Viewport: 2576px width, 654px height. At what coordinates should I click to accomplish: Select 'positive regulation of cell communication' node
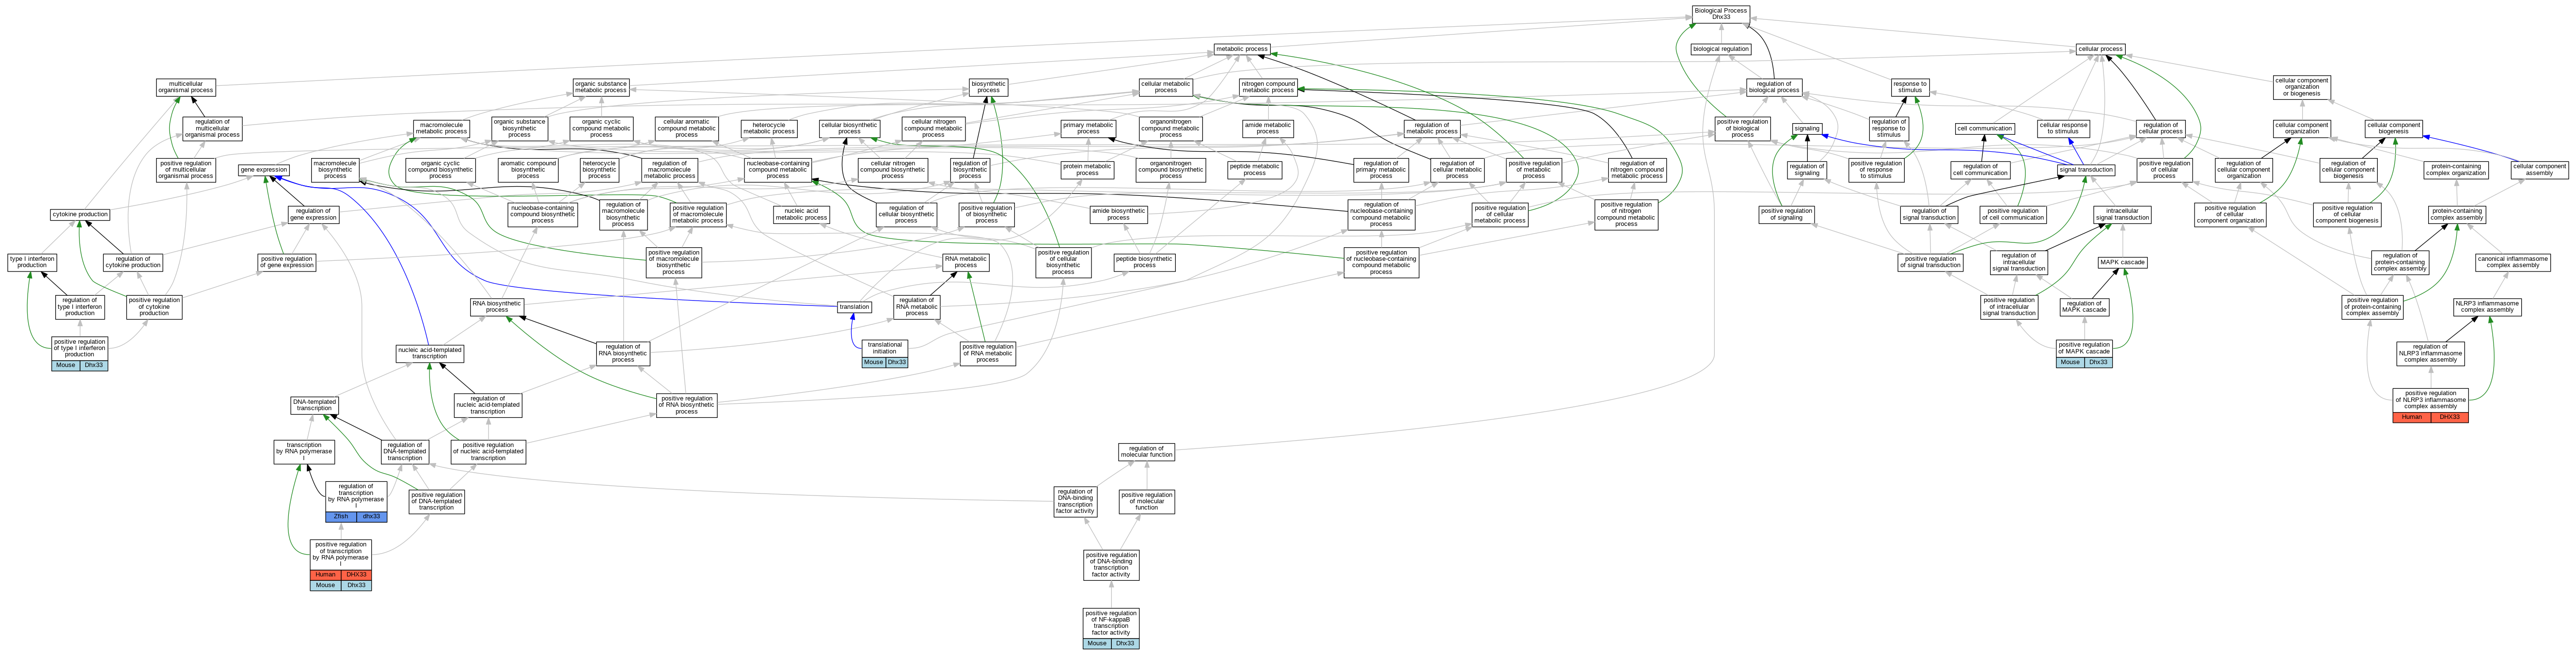point(2012,214)
